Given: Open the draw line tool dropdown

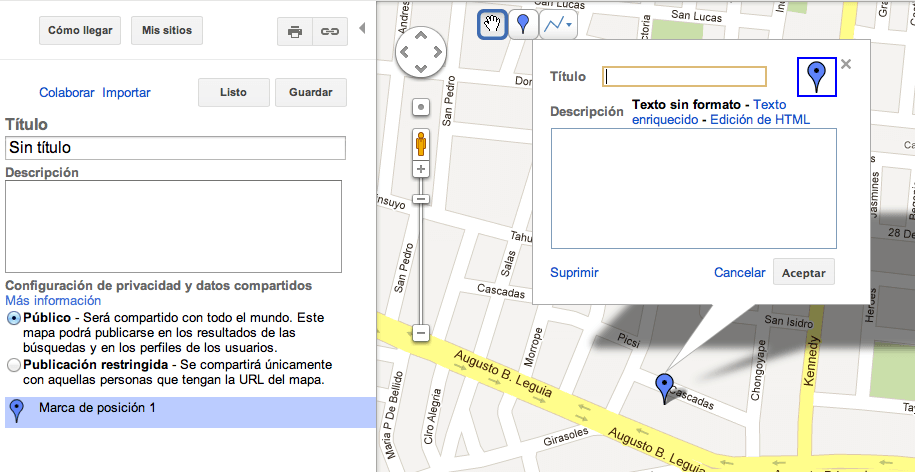Looking at the screenshot, I should [x=558, y=25].
